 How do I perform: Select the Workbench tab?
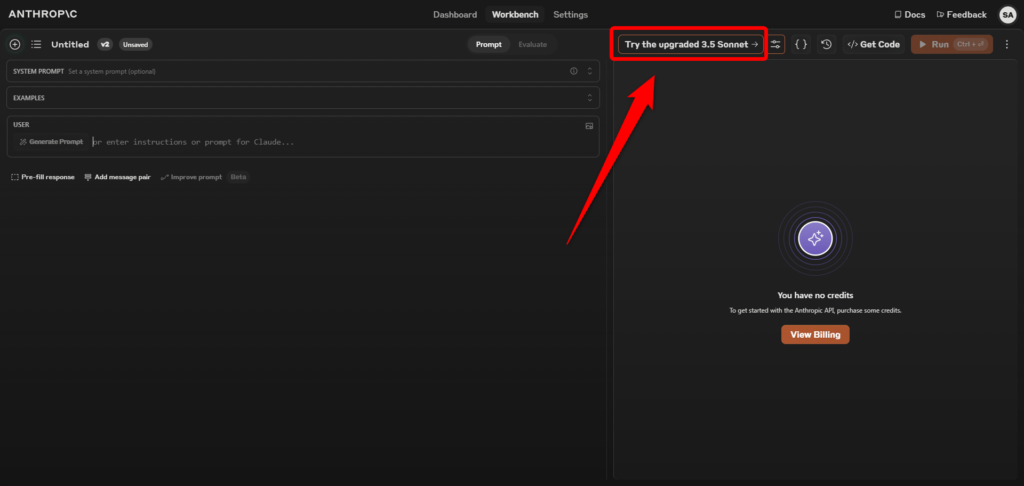pos(515,14)
